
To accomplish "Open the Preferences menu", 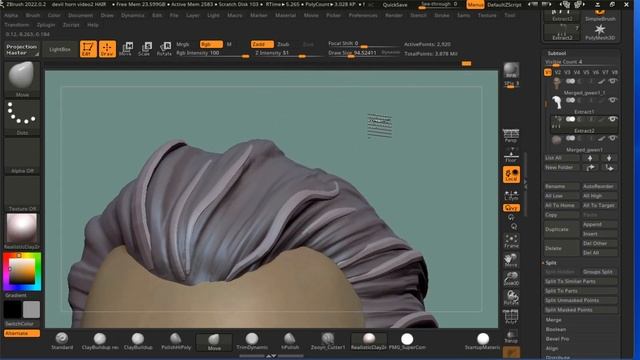I will click(x=363, y=15).
